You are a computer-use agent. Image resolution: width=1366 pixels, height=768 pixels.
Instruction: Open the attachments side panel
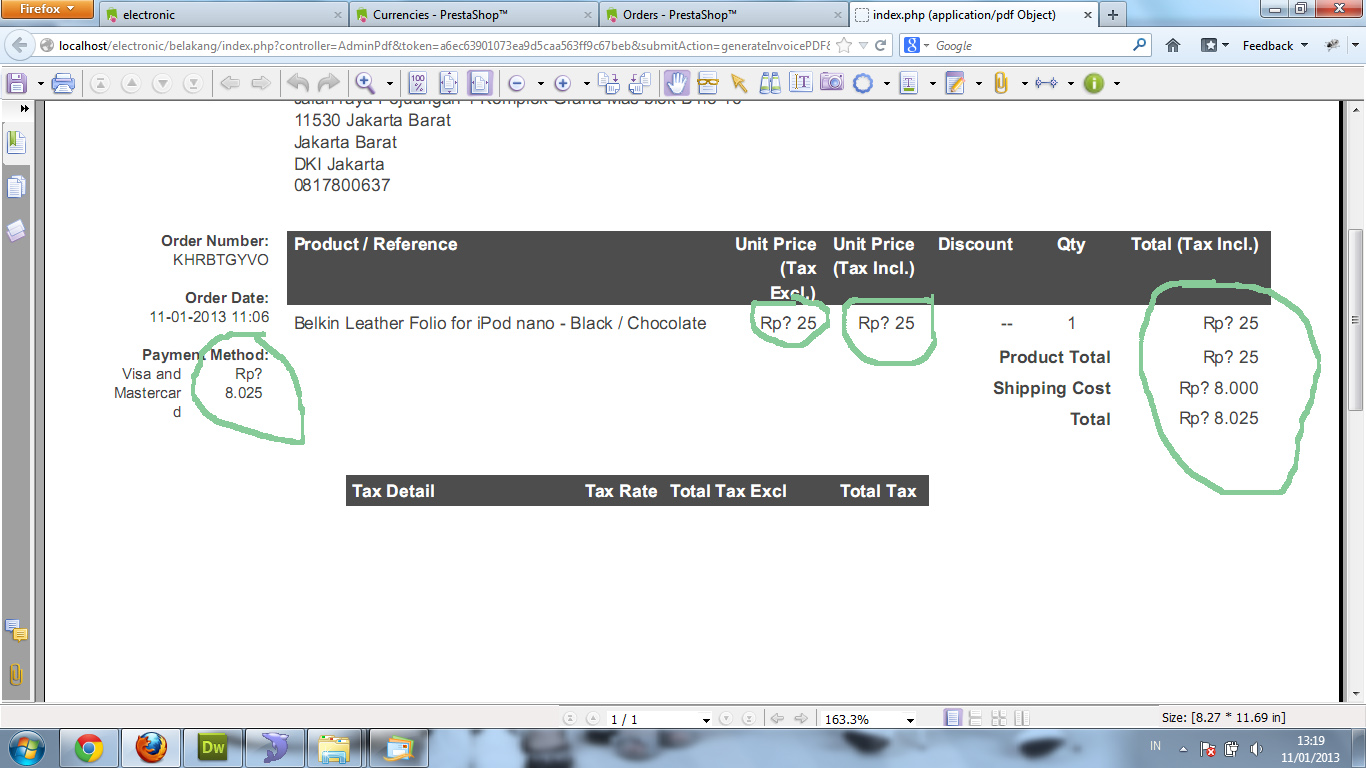point(16,674)
